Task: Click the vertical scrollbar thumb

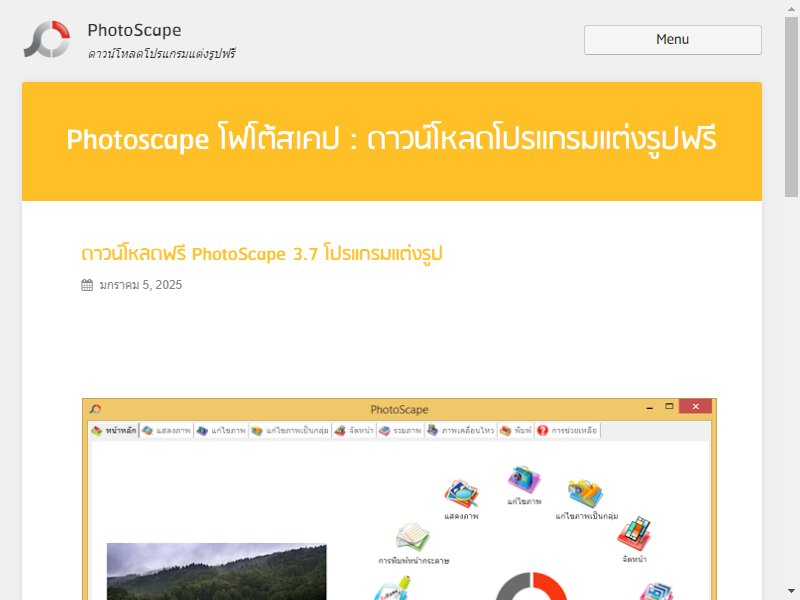Action: point(791,106)
